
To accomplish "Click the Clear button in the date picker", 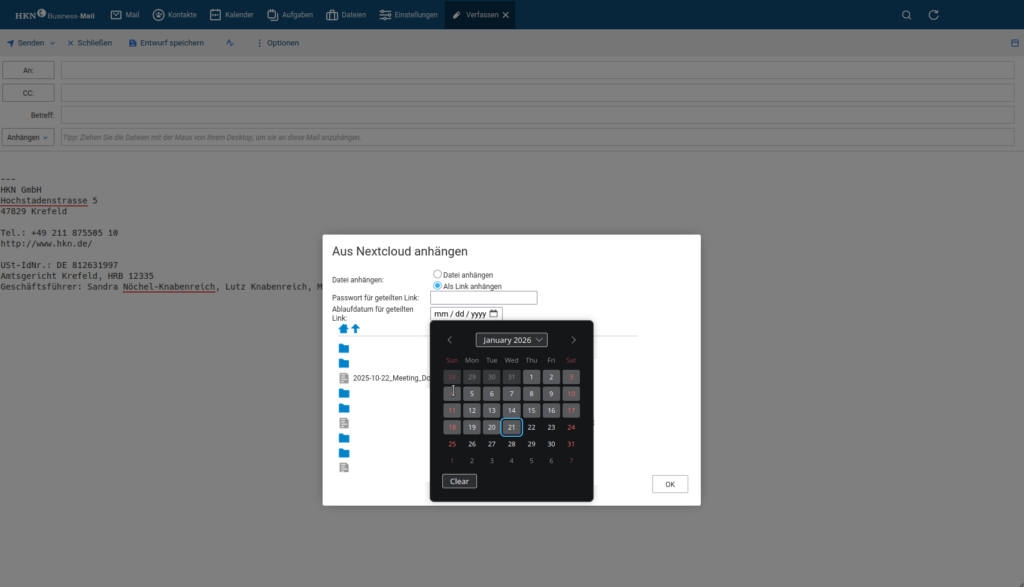I will pos(459,481).
